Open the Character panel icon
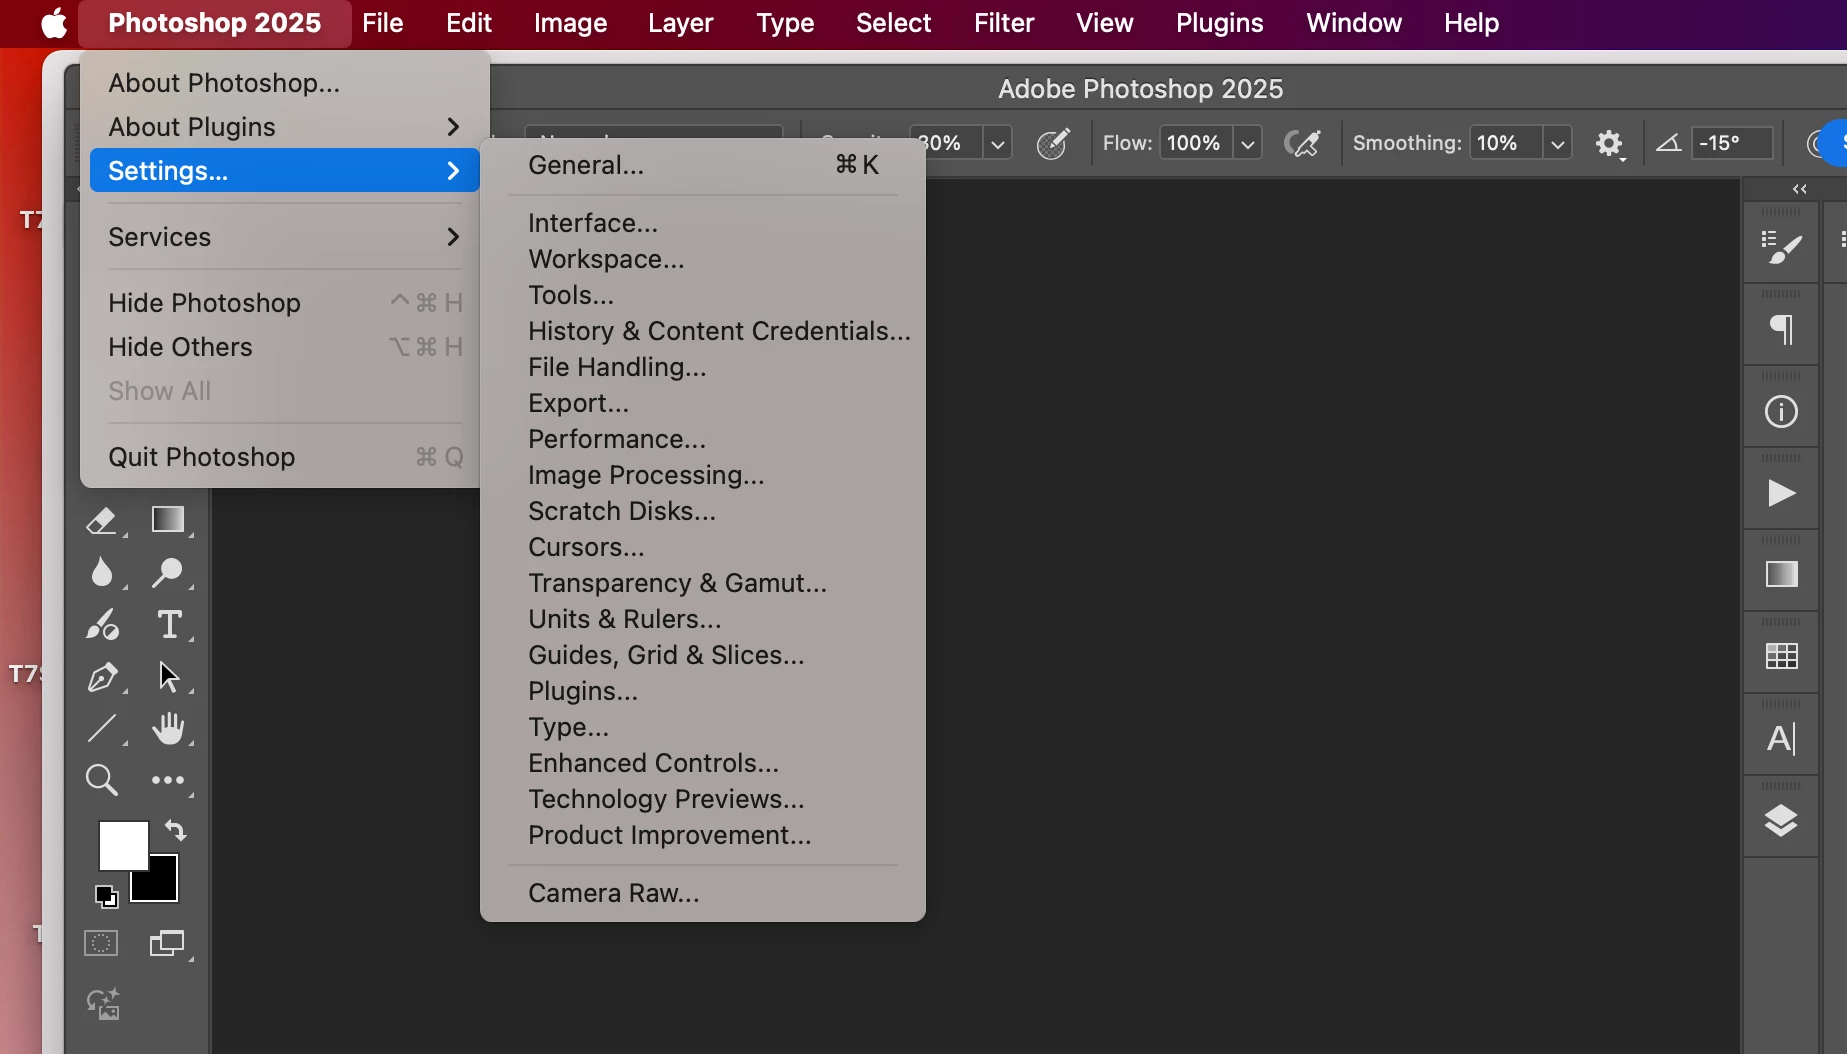 click(x=1781, y=739)
